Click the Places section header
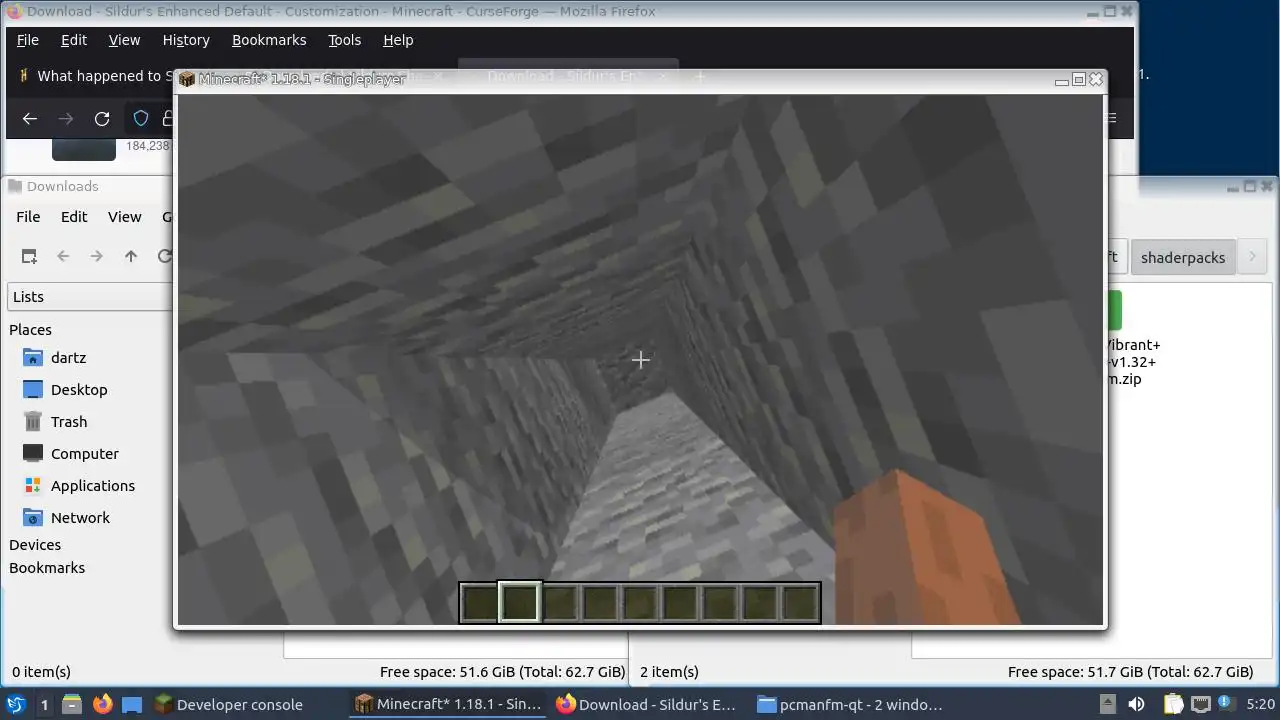Viewport: 1280px width, 720px height. click(x=30, y=330)
